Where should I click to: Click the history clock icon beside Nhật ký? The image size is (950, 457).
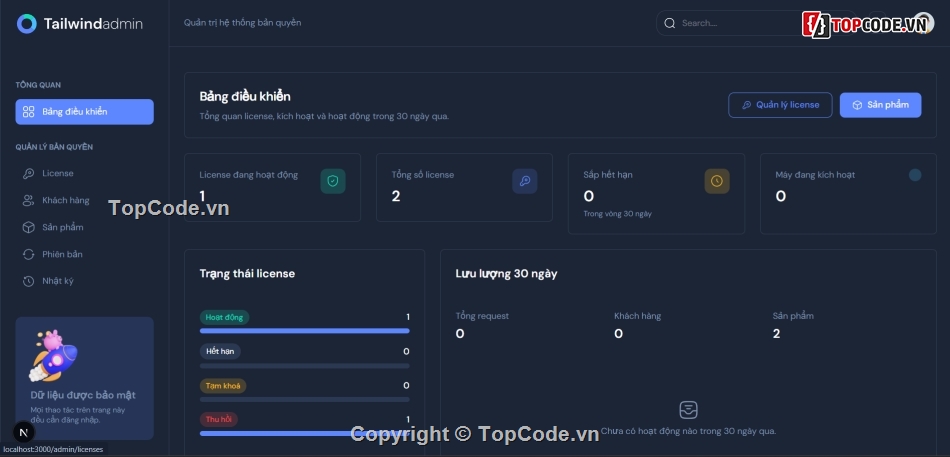(28, 281)
